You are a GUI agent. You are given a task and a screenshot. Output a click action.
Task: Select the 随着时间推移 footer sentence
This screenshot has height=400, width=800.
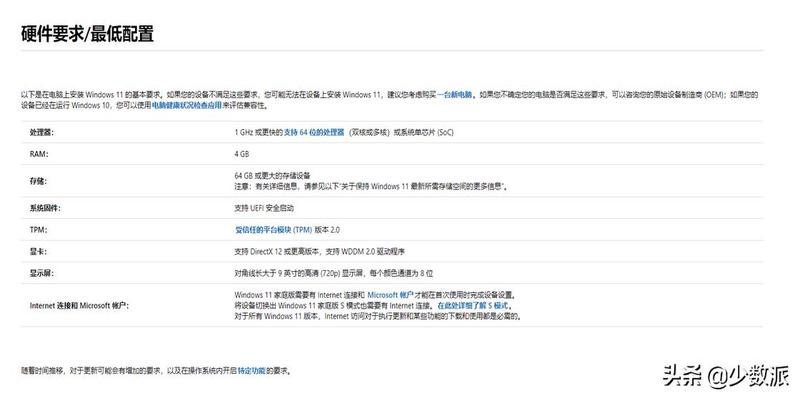(x=156, y=371)
